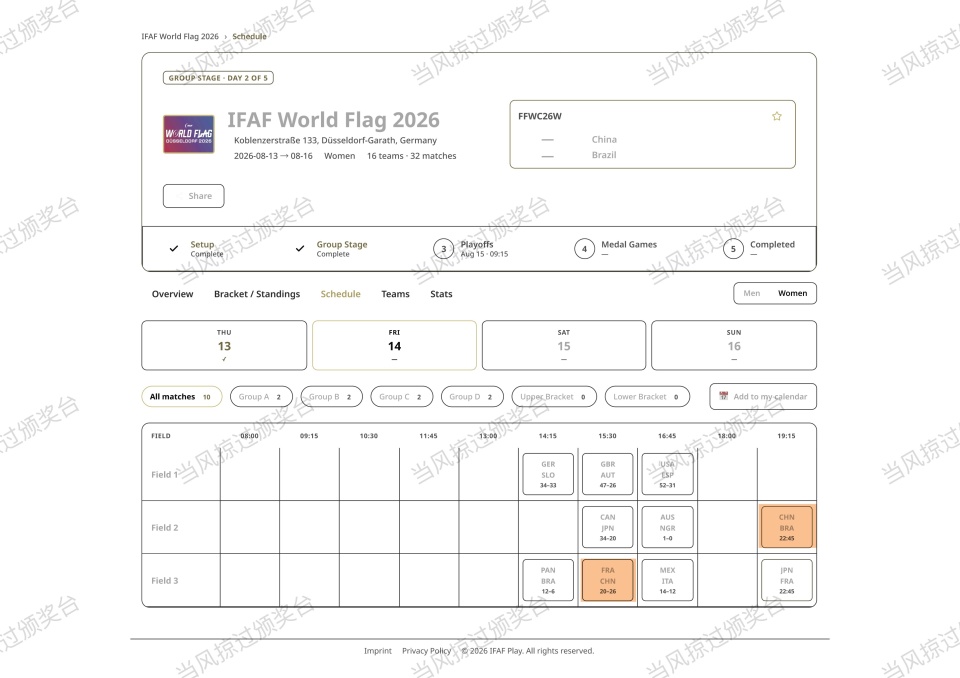Viewport: 960px width, 678px height.
Task: Open highlighted CHN vs BRA 22:45 match
Action: click(787, 527)
